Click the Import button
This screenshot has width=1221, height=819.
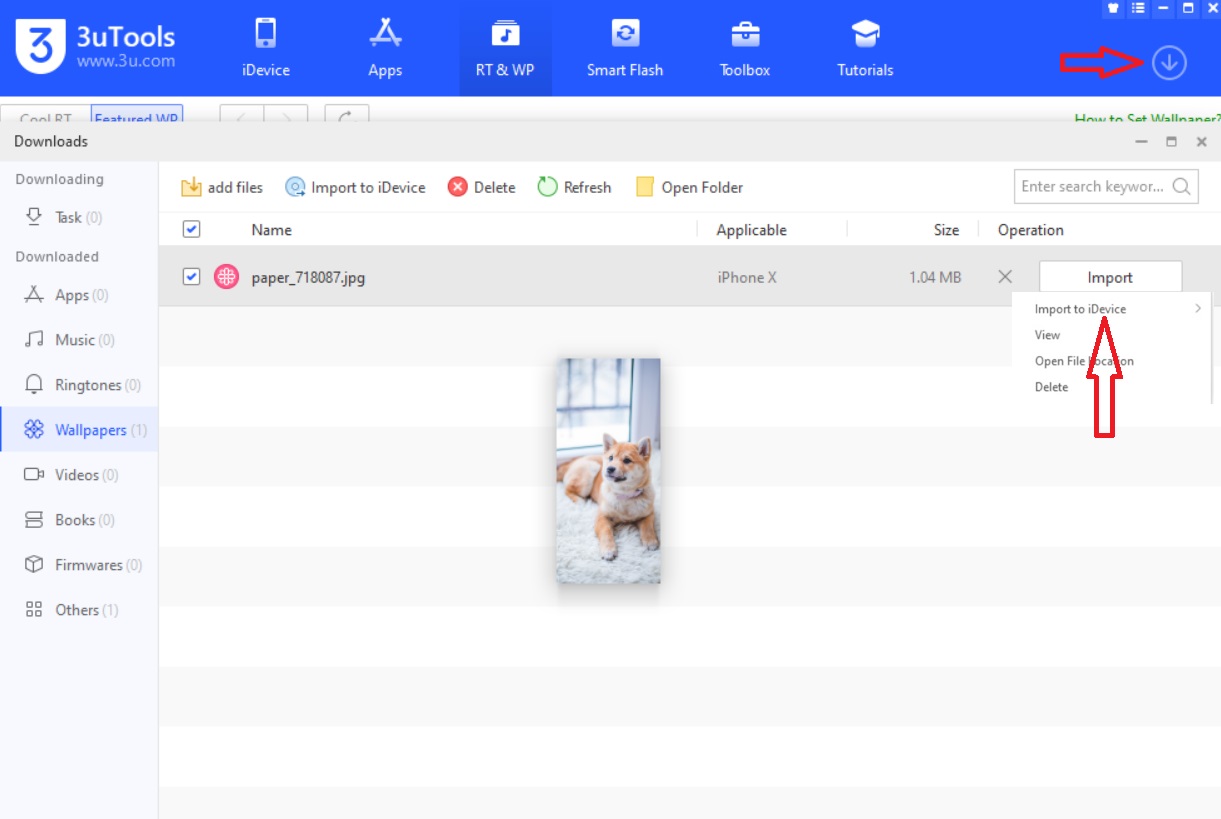[x=1110, y=277]
